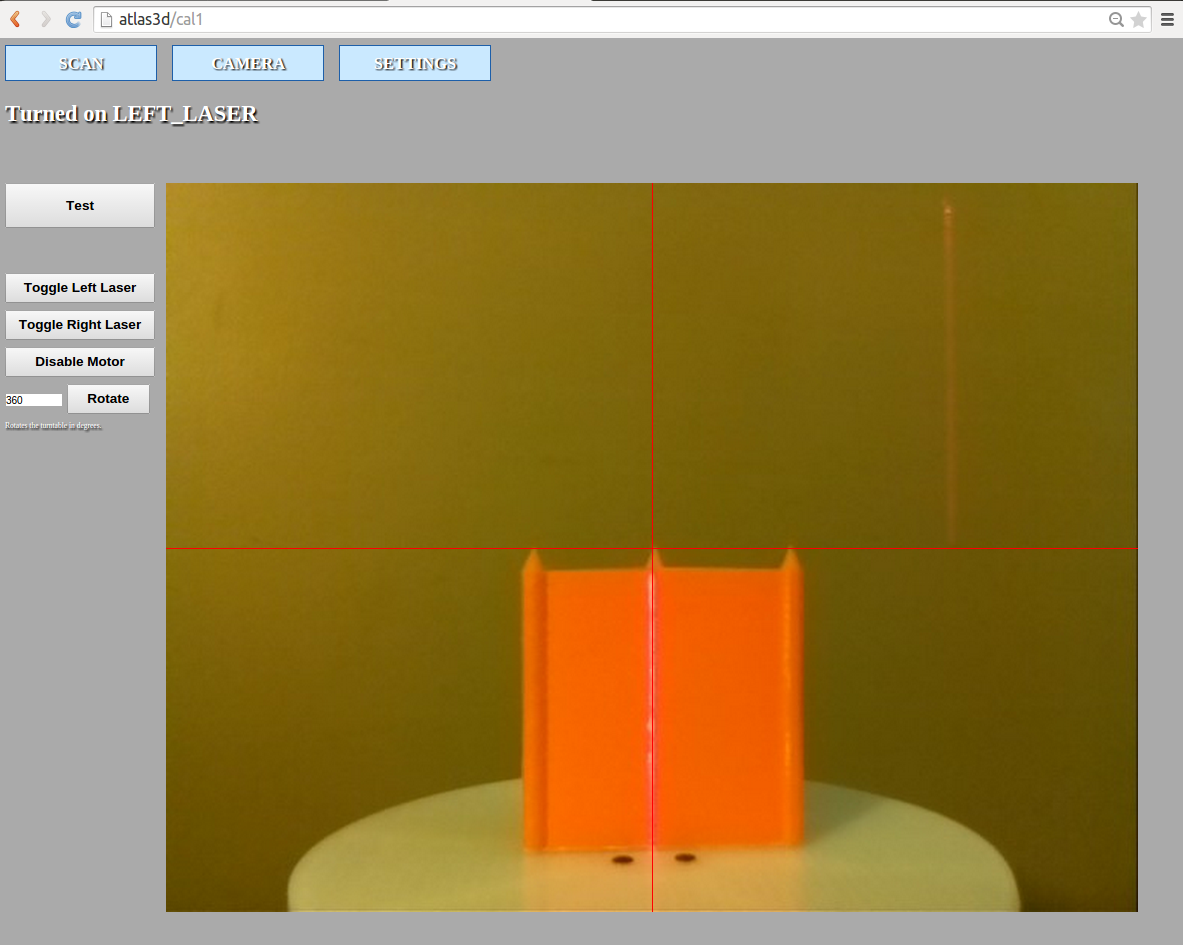The image size is (1183, 945).
Task: Toggle the right laser
Action: tap(80, 325)
